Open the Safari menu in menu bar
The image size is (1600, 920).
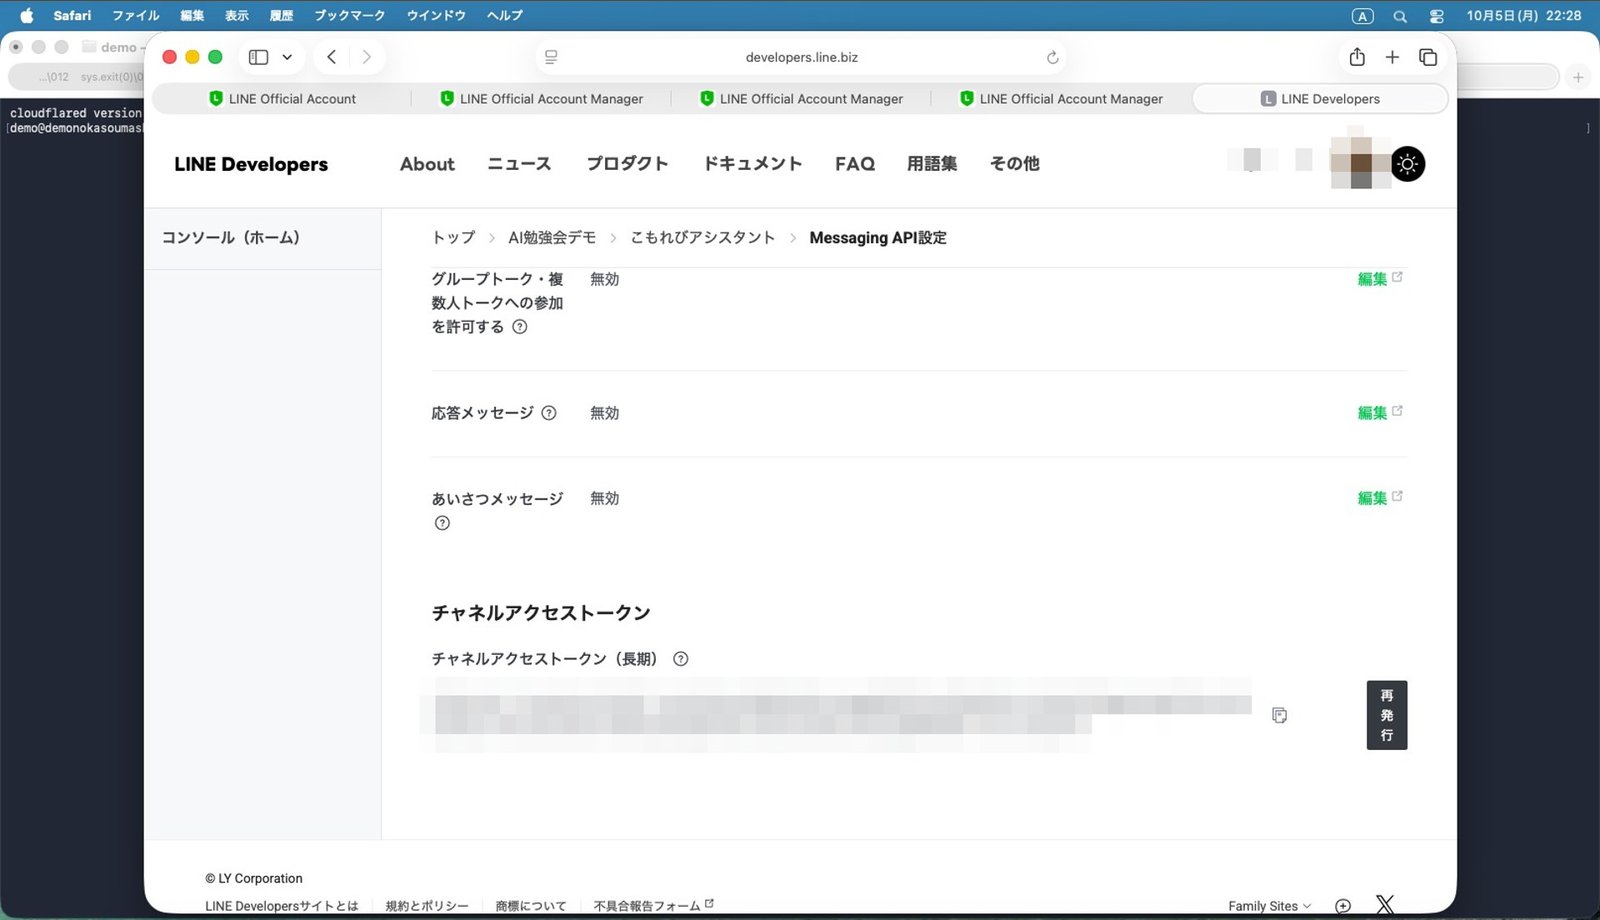click(72, 15)
